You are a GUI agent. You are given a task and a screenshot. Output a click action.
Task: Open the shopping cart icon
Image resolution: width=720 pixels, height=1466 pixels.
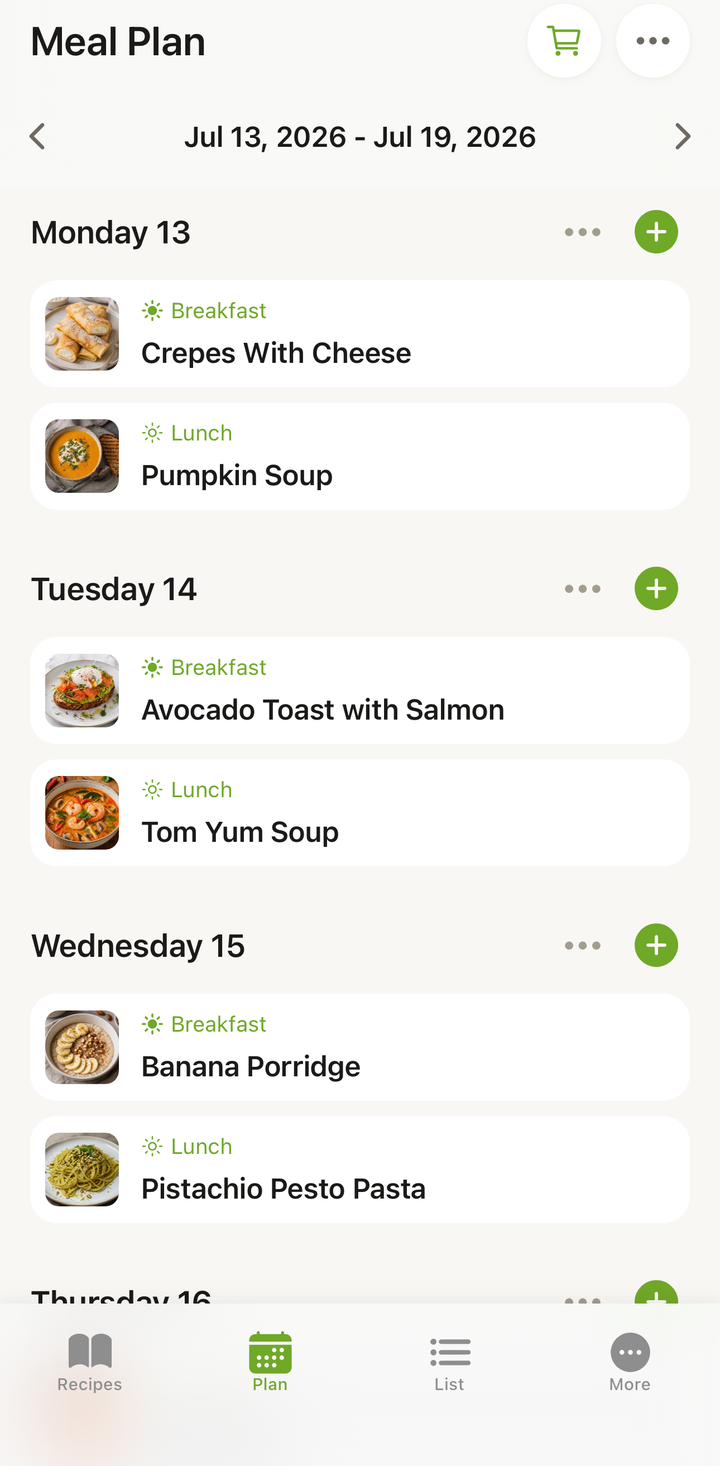pos(564,41)
